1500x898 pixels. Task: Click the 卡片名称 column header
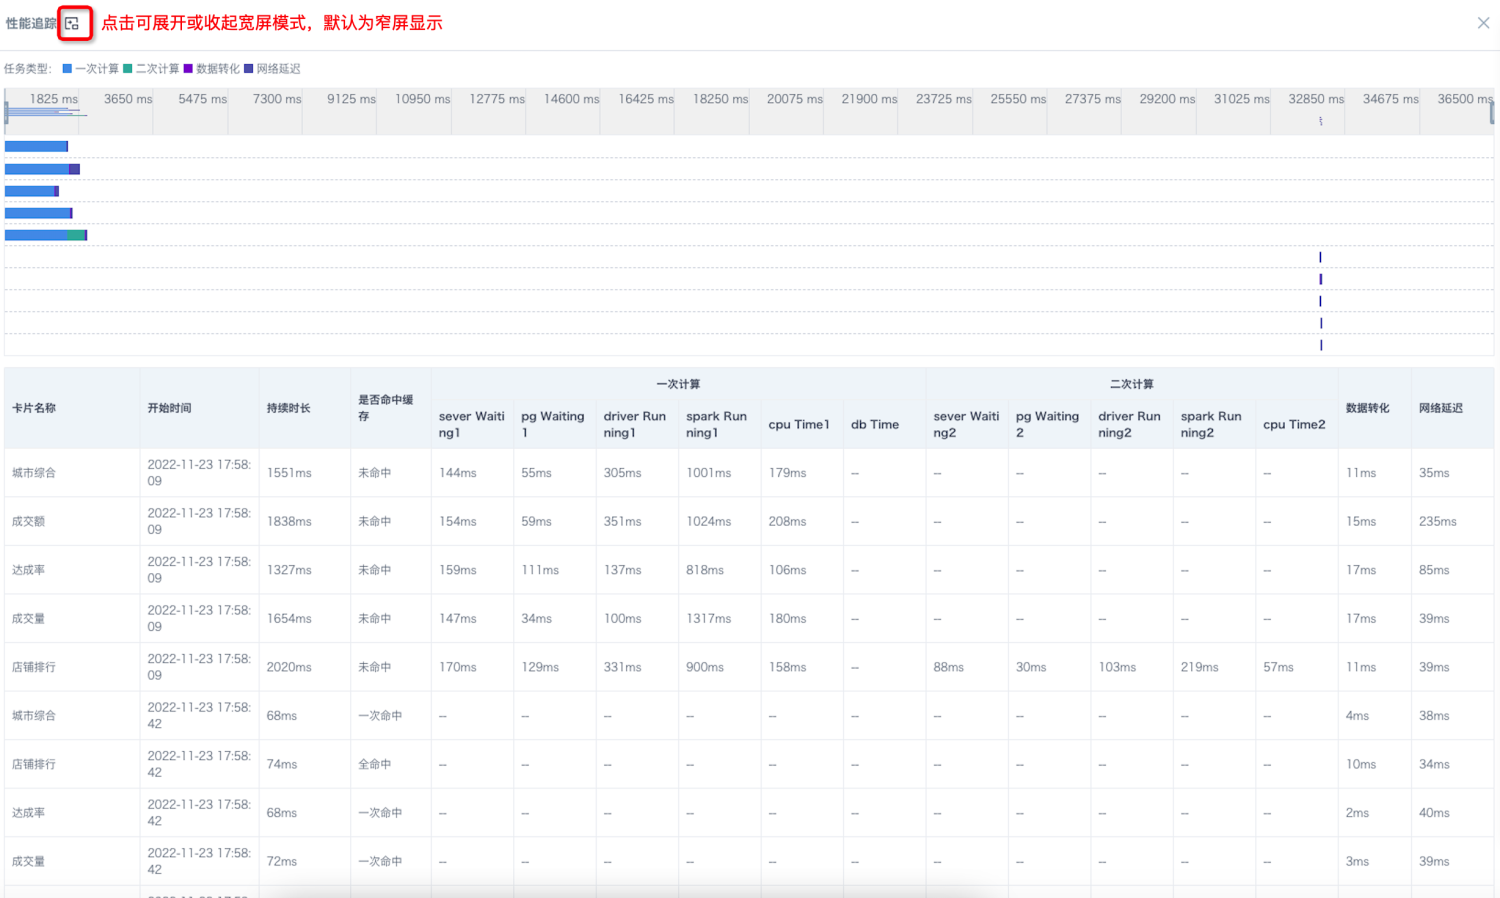pos(34,408)
